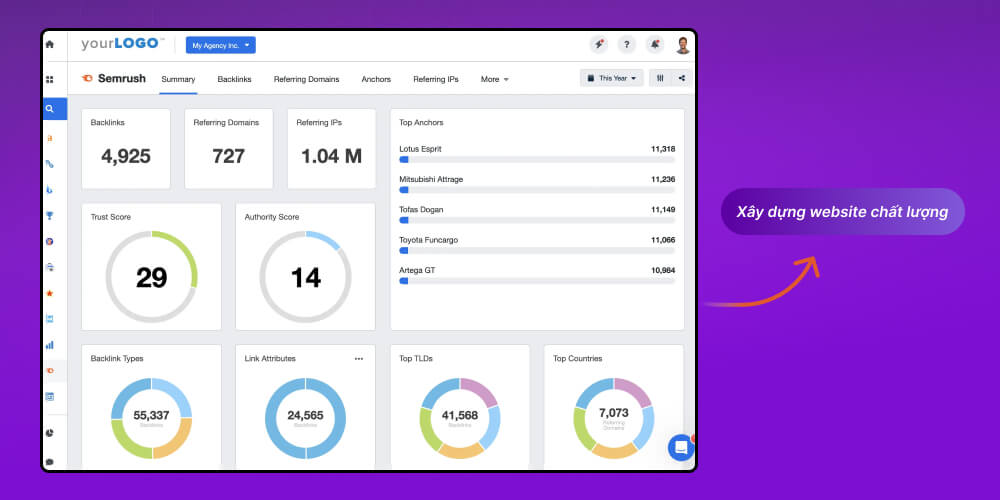1000x500 pixels.
Task: Expand the This Year date range dropdown
Action: (x=612, y=78)
